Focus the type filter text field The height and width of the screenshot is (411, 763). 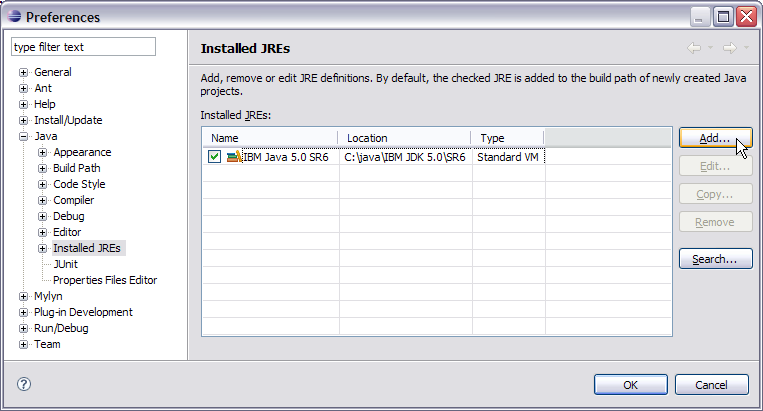click(x=84, y=47)
